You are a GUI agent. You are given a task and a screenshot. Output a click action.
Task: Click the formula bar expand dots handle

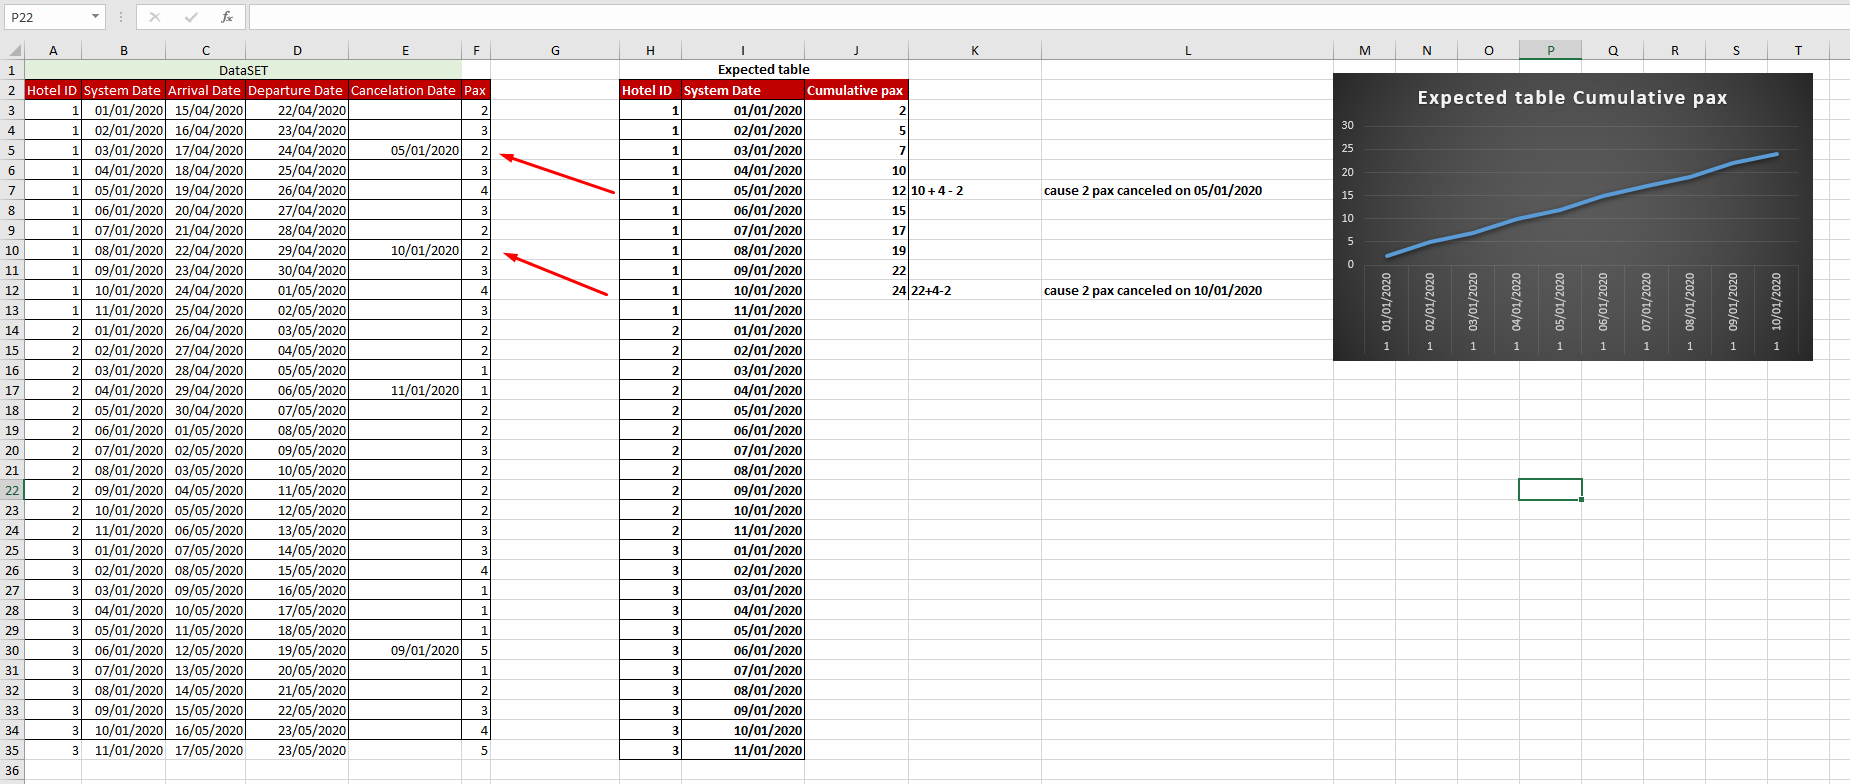point(121,17)
